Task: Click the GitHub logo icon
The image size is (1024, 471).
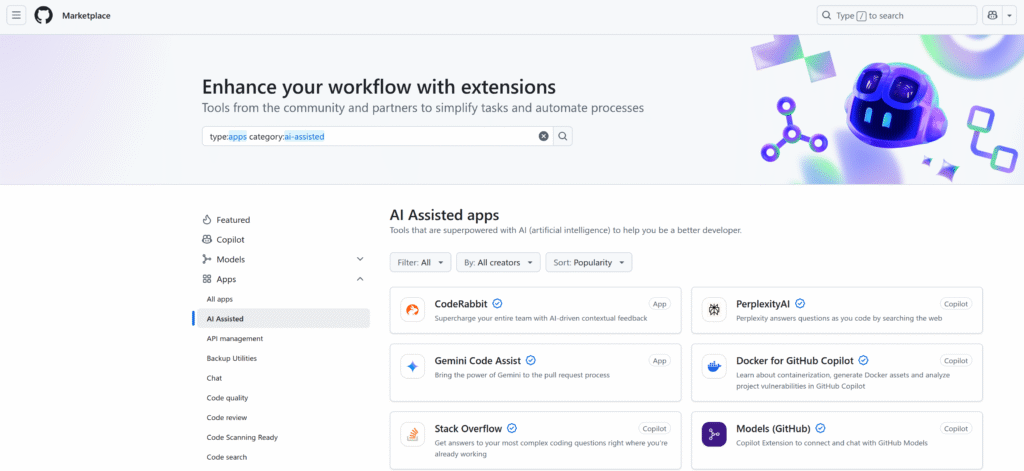Action: coord(44,16)
